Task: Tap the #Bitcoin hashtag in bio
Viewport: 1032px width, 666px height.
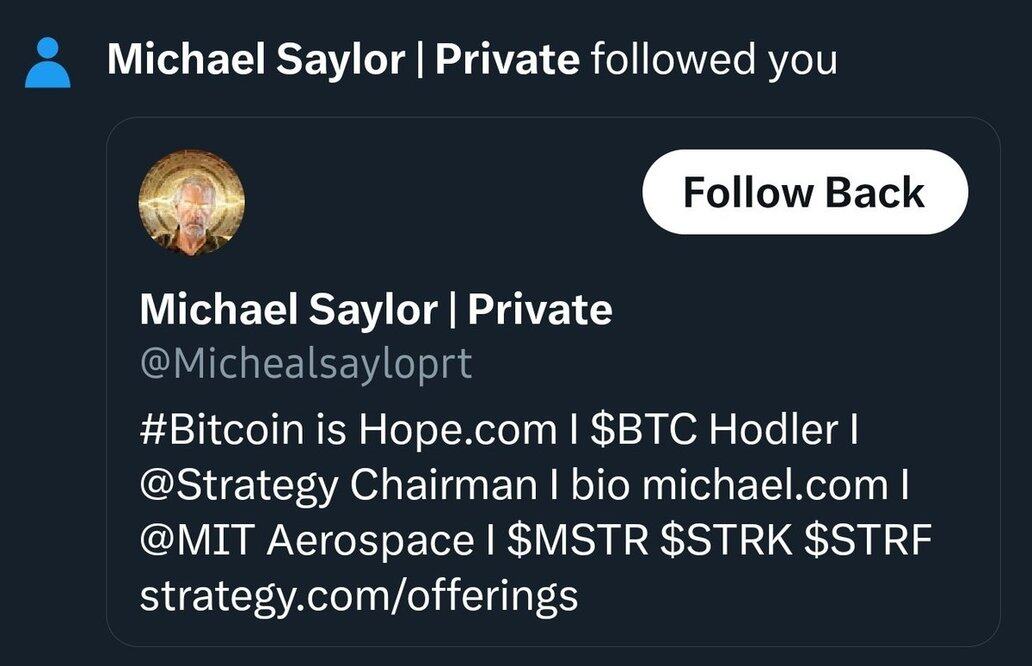Action: (x=222, y=430)
